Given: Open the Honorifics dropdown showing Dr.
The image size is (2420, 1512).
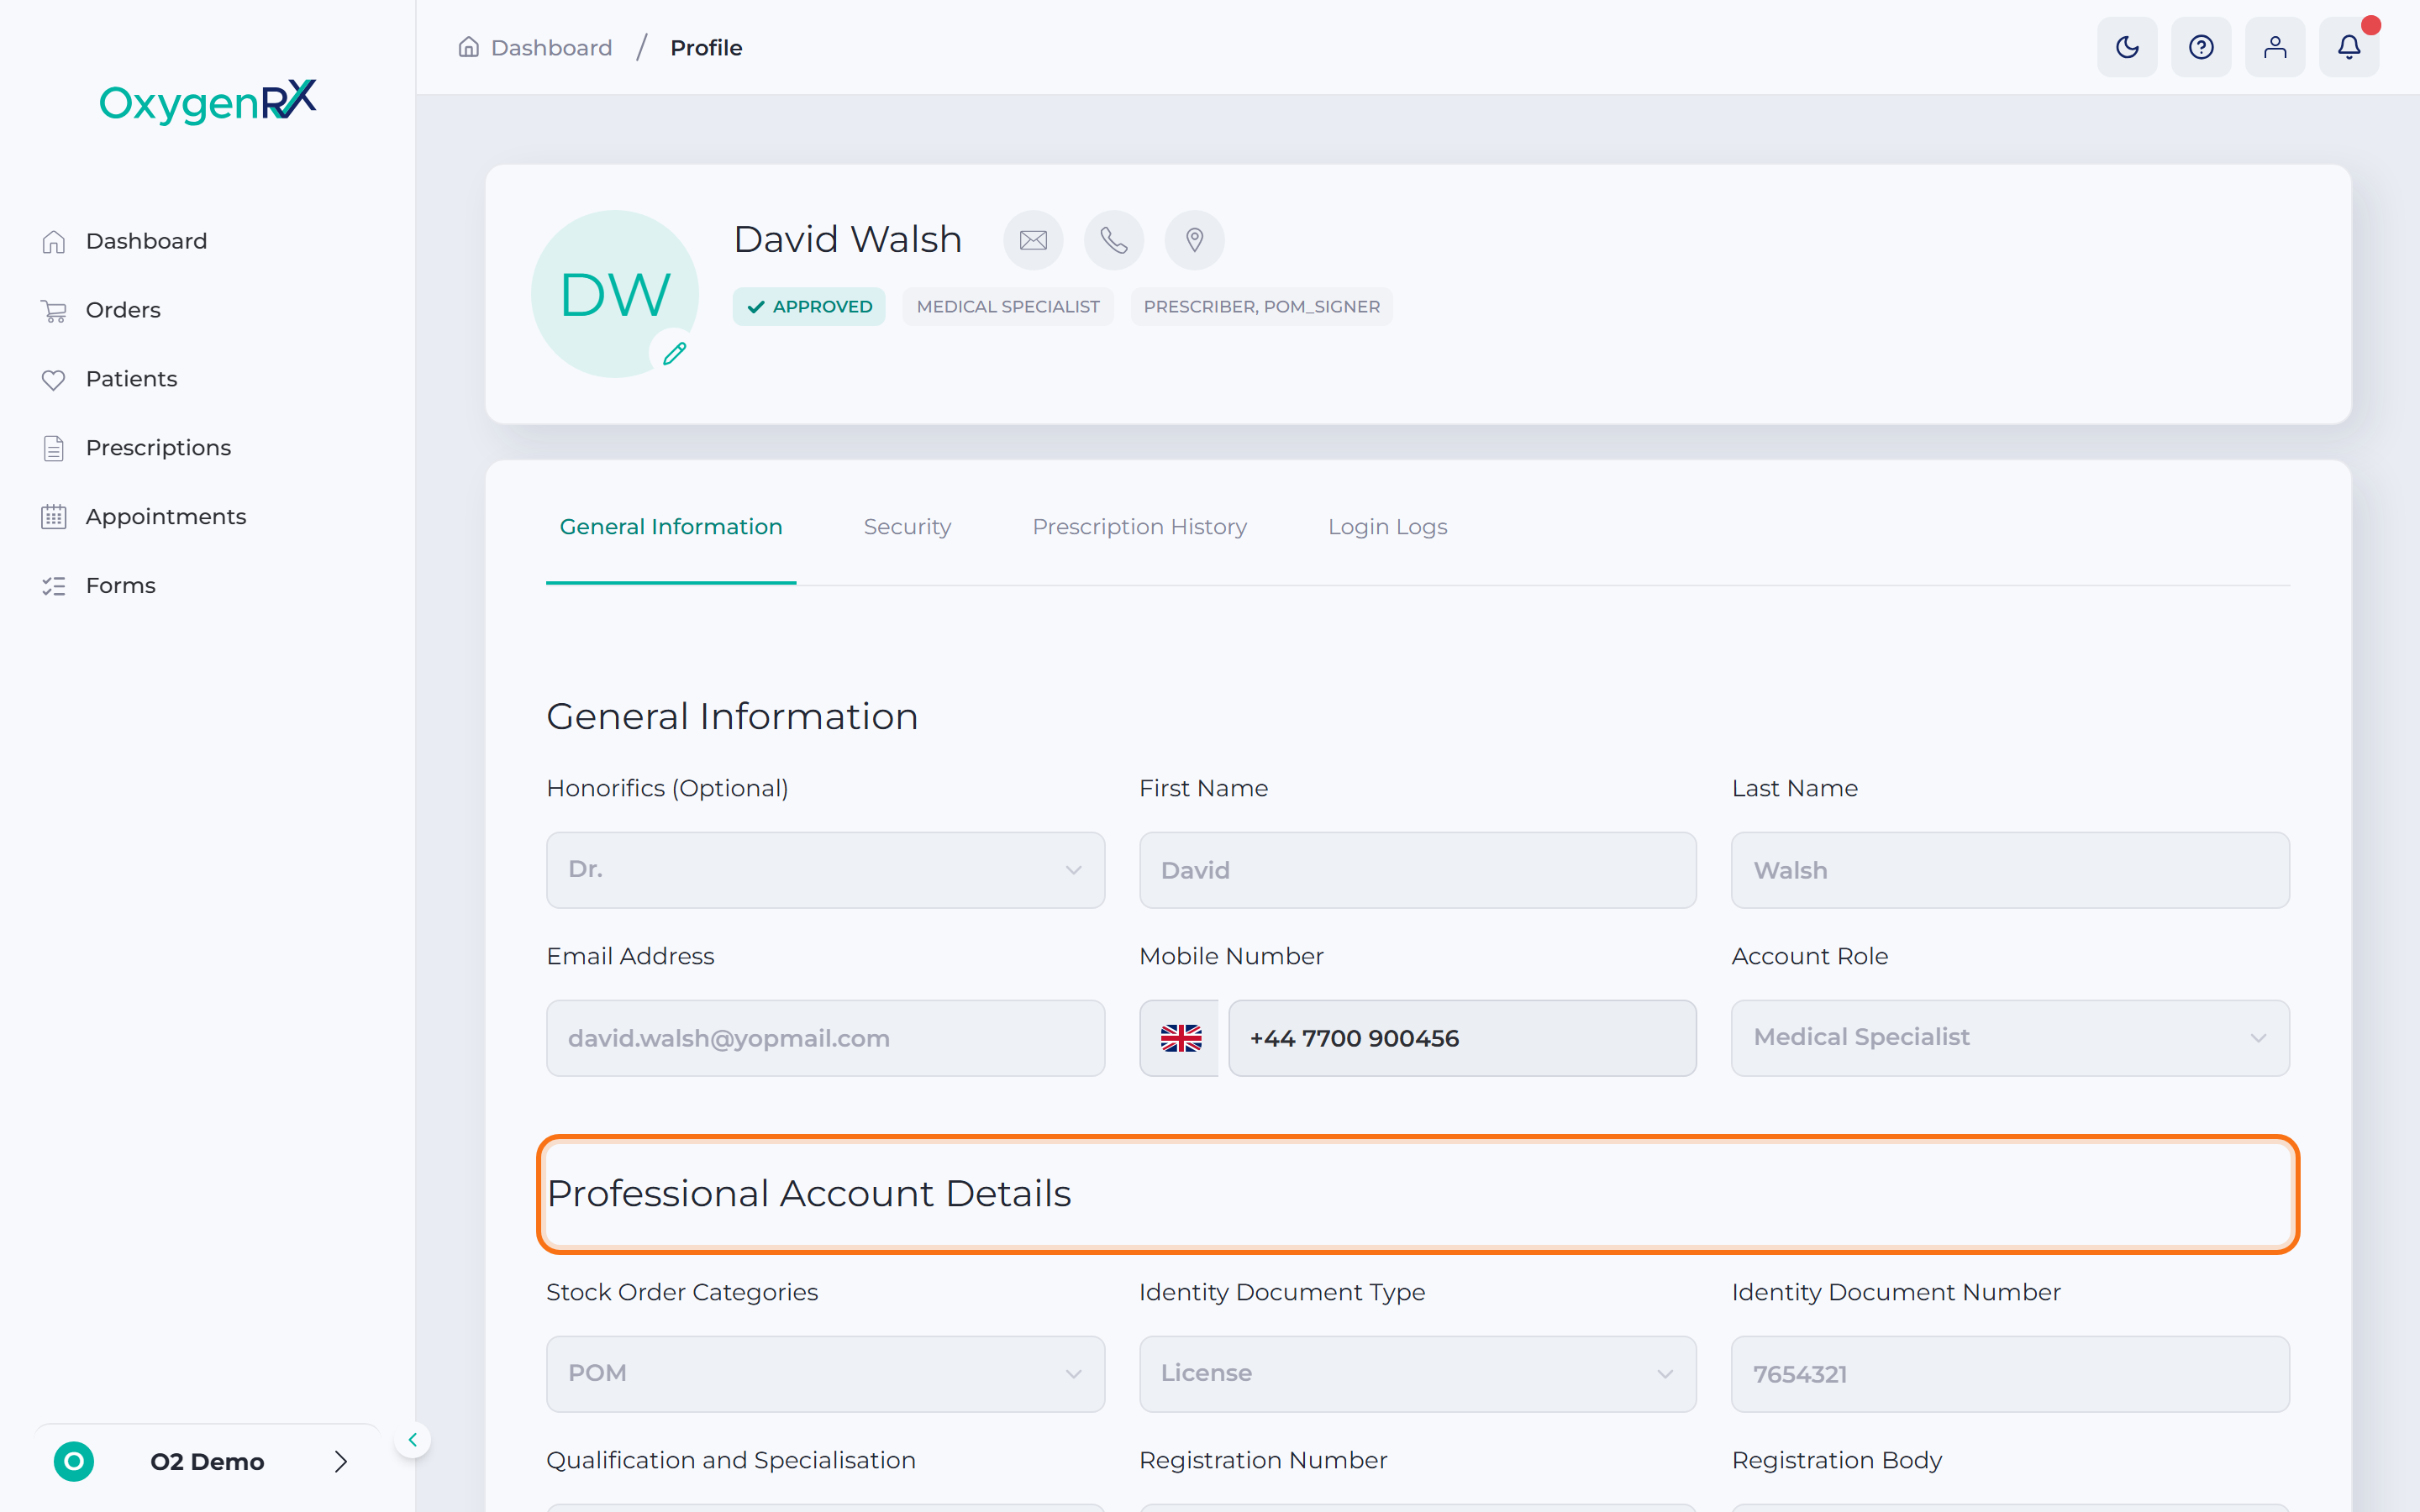Looking at the screenshot, I should tap(825, 869).
